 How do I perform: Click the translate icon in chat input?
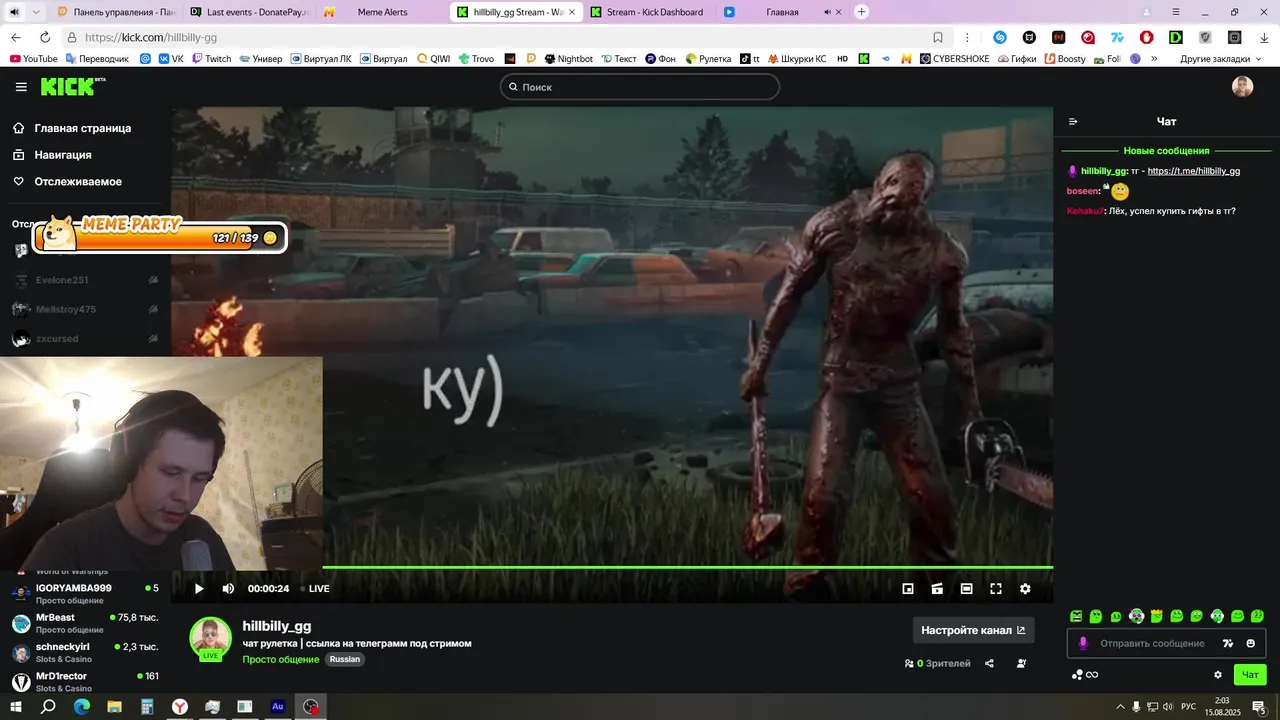pos(1228,643)
